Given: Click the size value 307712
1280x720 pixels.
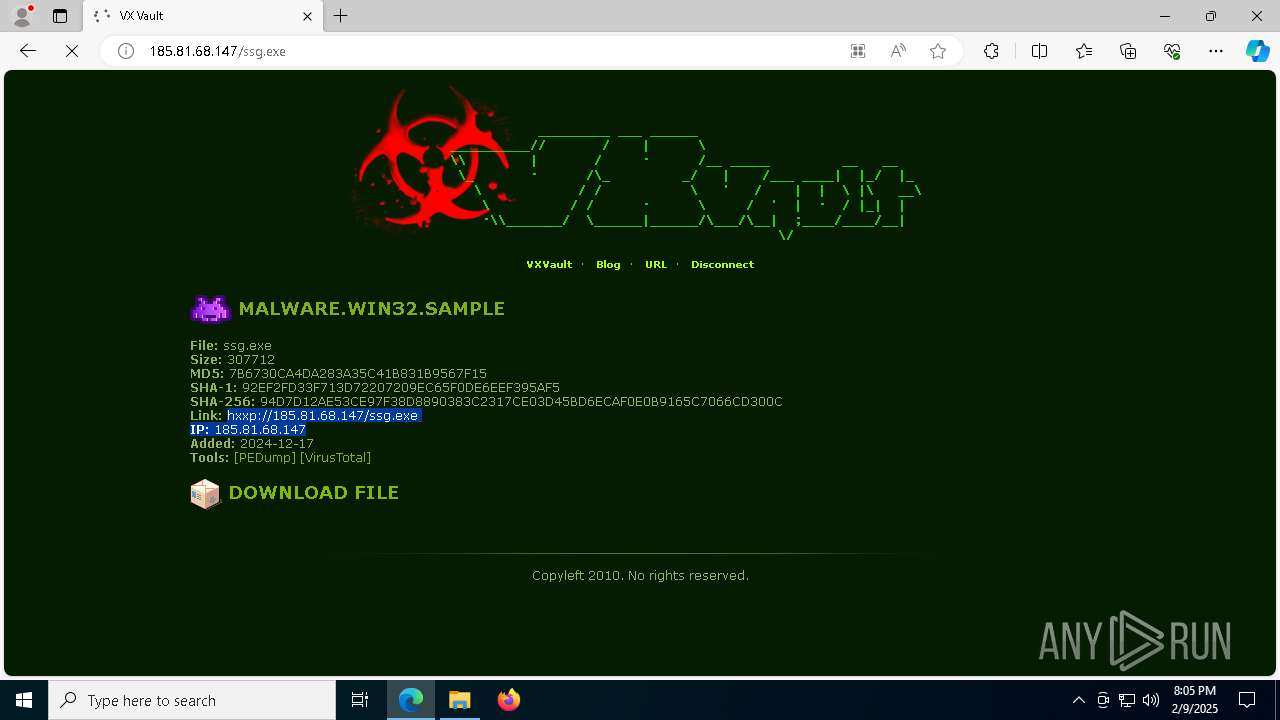Looking at the screenshot, I should tap(250, 359).
